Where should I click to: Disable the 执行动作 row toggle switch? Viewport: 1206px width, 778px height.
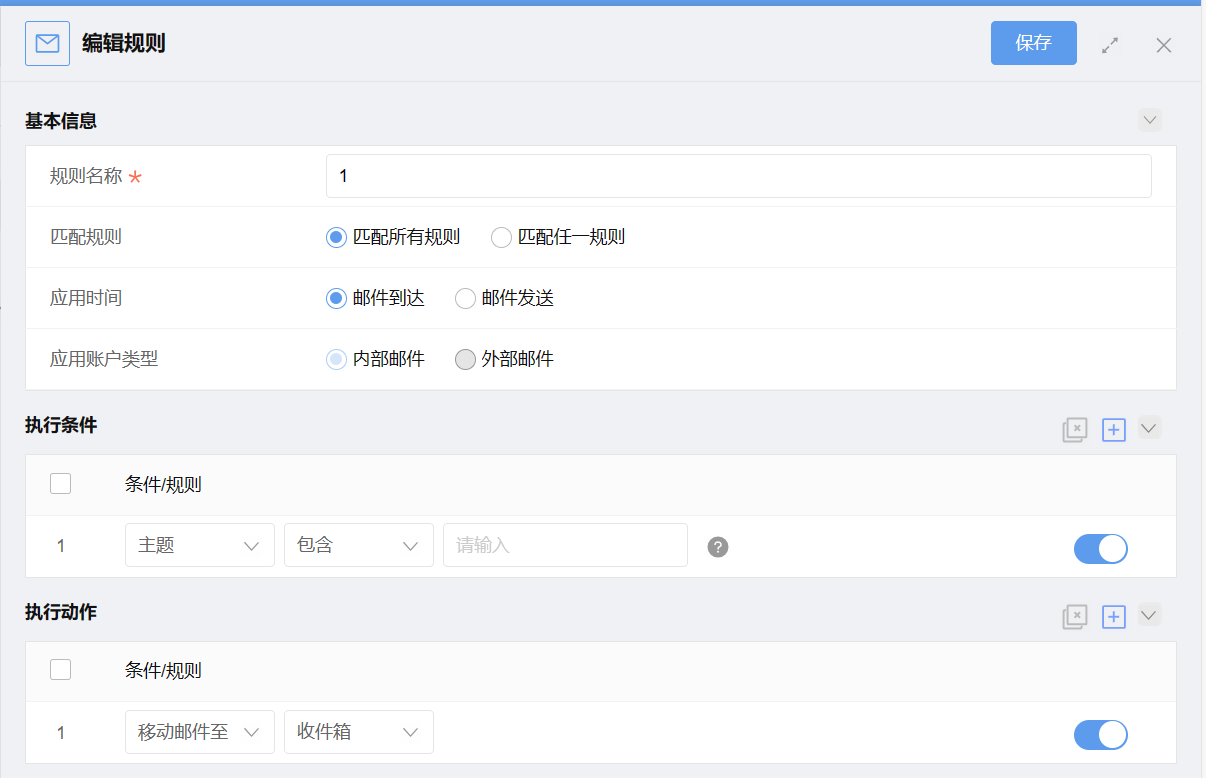point(1100,735)
